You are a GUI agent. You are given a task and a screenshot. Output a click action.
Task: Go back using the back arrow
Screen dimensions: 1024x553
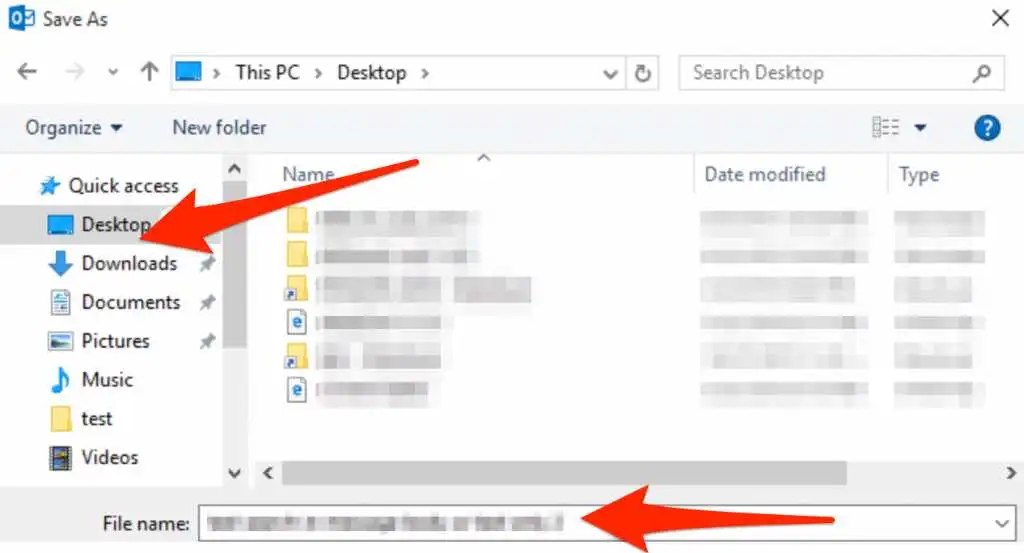(x=27, y=71)
